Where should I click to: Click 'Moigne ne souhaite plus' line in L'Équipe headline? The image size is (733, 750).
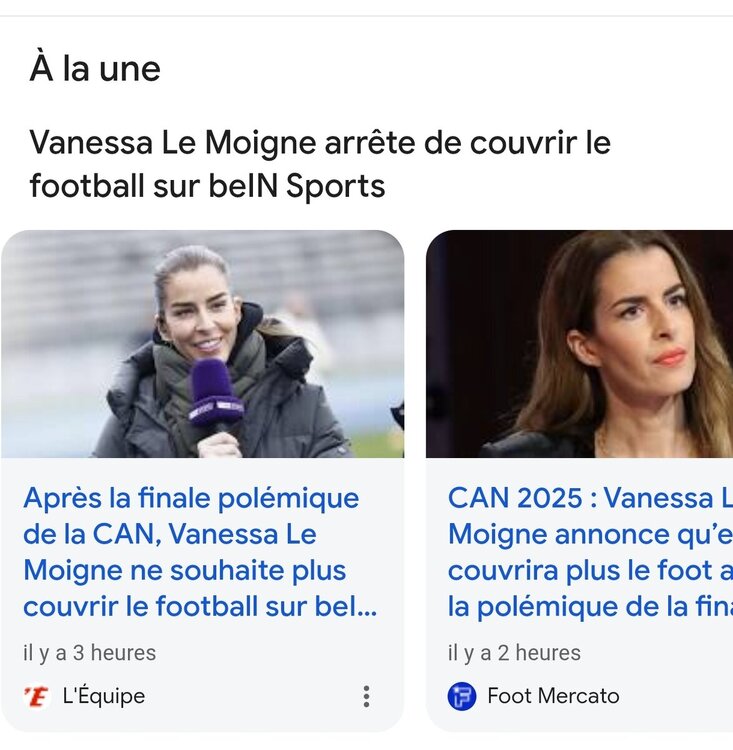(x=185, y=571)
